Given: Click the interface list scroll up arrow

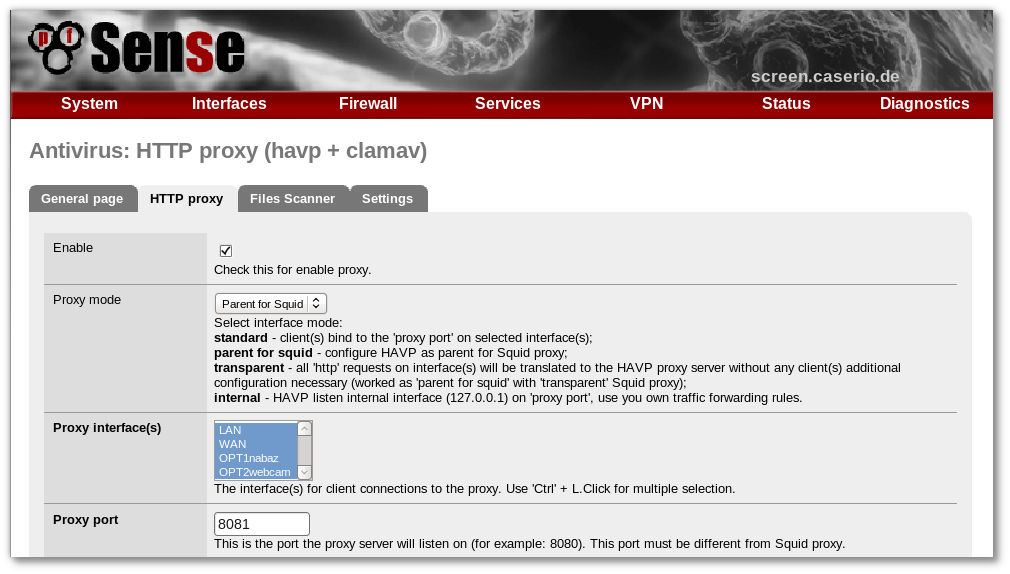Looking at the screenshot, I should 305,429.
